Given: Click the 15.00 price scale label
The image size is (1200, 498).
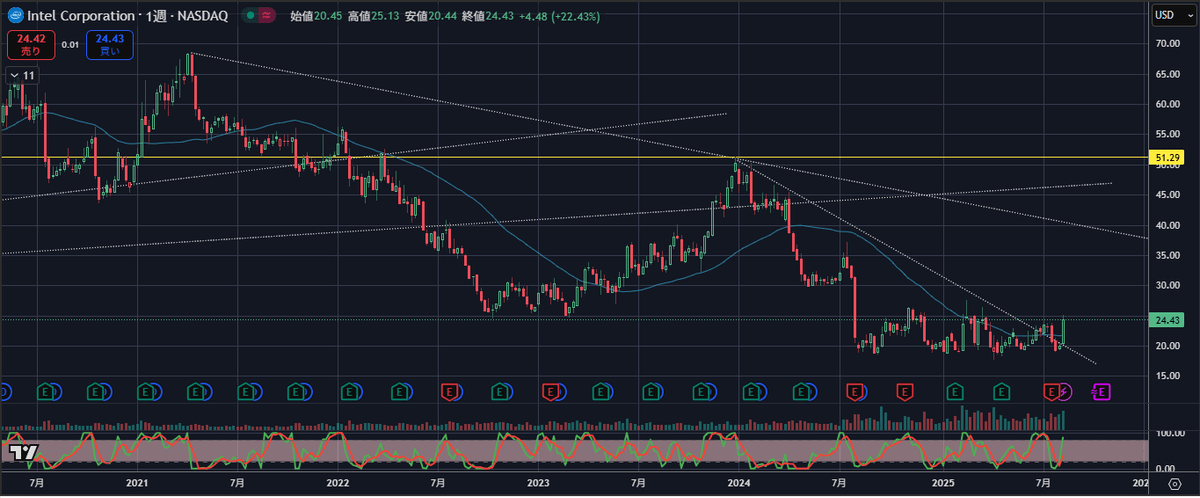Looking at the screenshot, I should [1168, 376].
